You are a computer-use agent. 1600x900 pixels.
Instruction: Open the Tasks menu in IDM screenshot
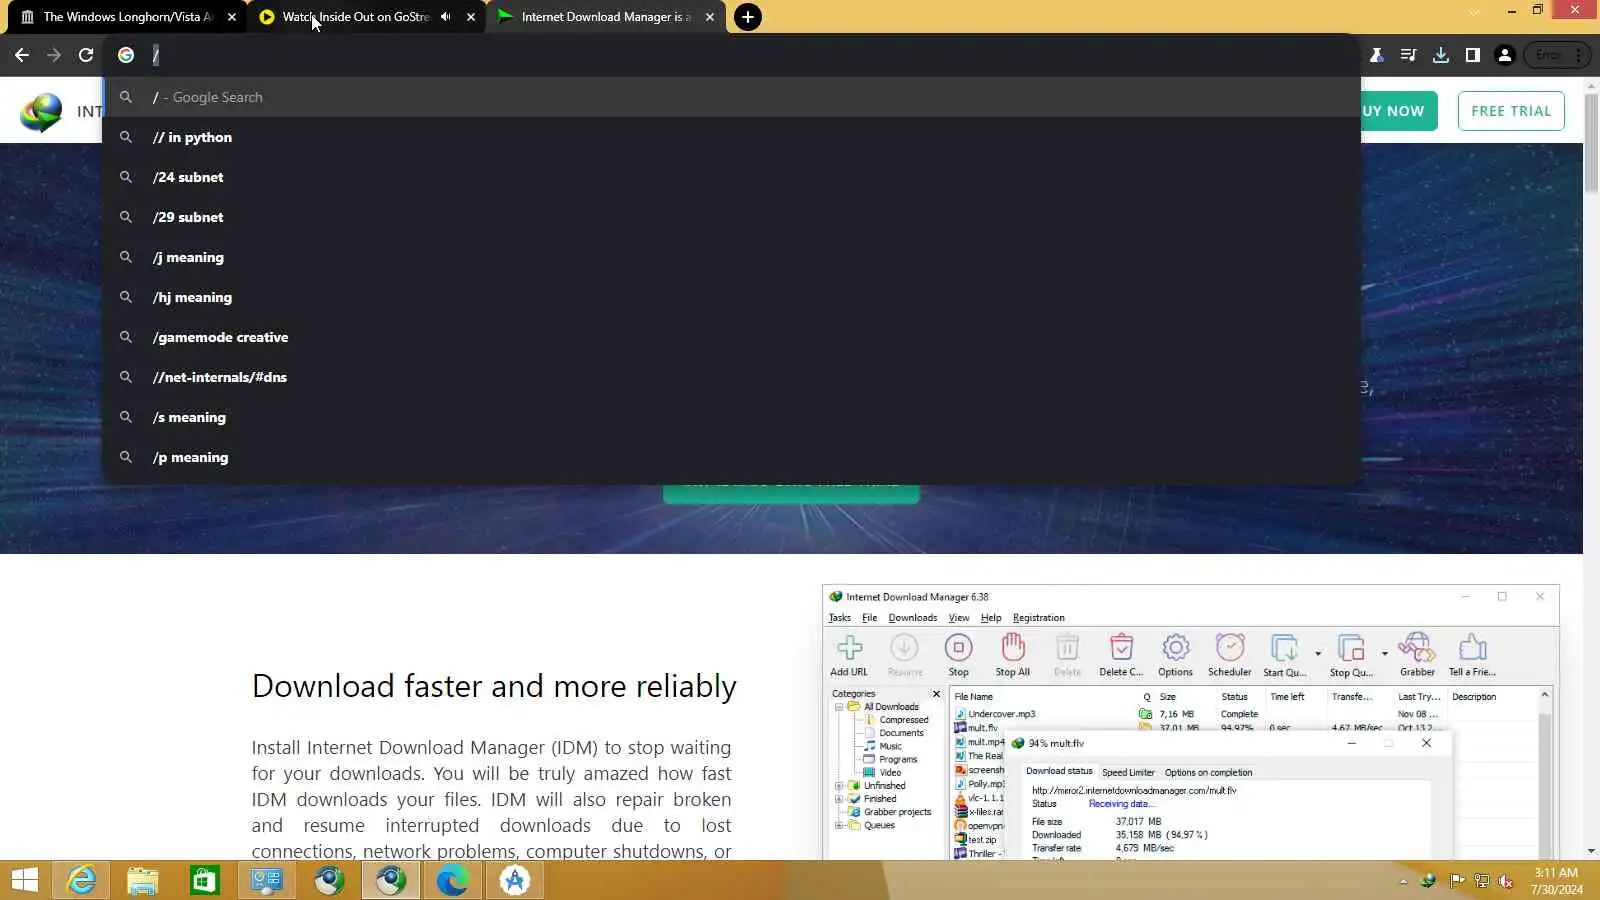tap(839, 618)
